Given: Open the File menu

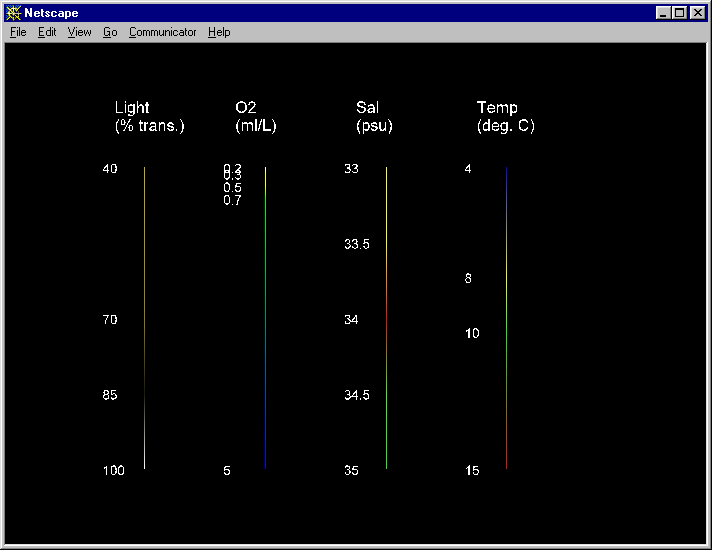Looking at the screenshot, I should (18, 32).
